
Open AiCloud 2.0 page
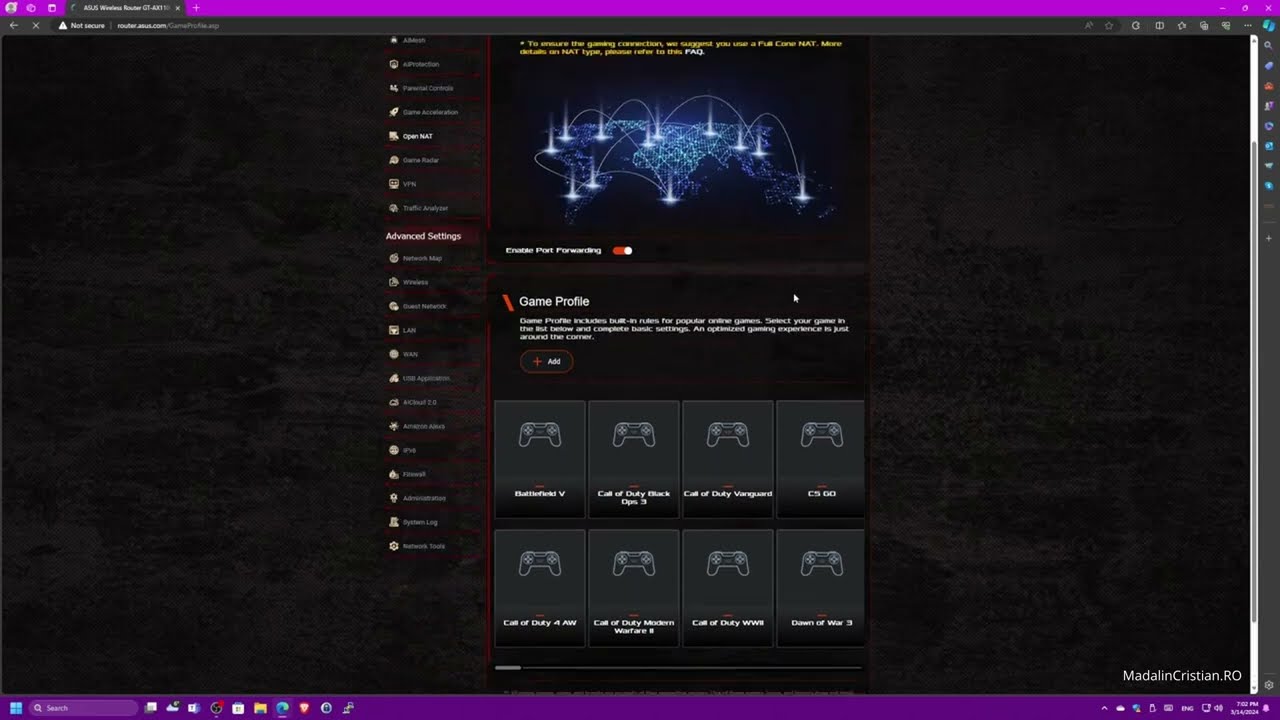pyautogui.click(x=420, y=402)
